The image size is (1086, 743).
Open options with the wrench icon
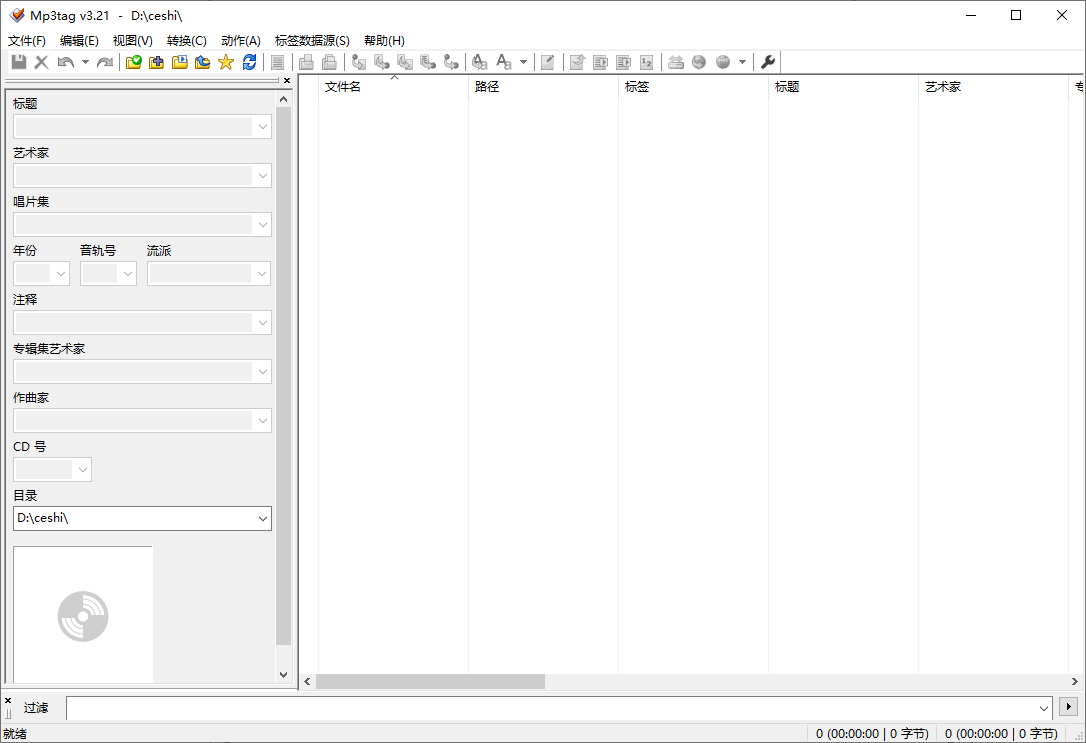point(767,62)
